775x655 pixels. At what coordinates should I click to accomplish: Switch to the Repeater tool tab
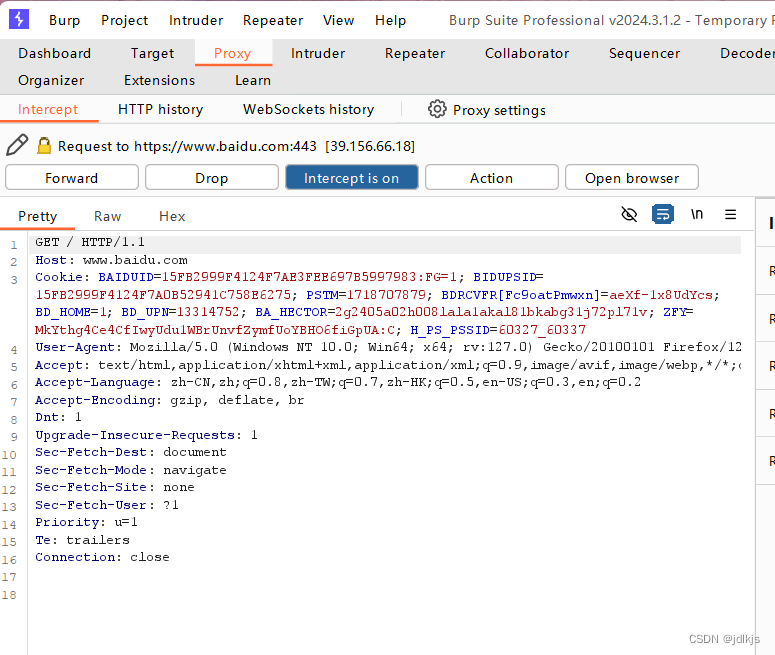tap(415, 53)
